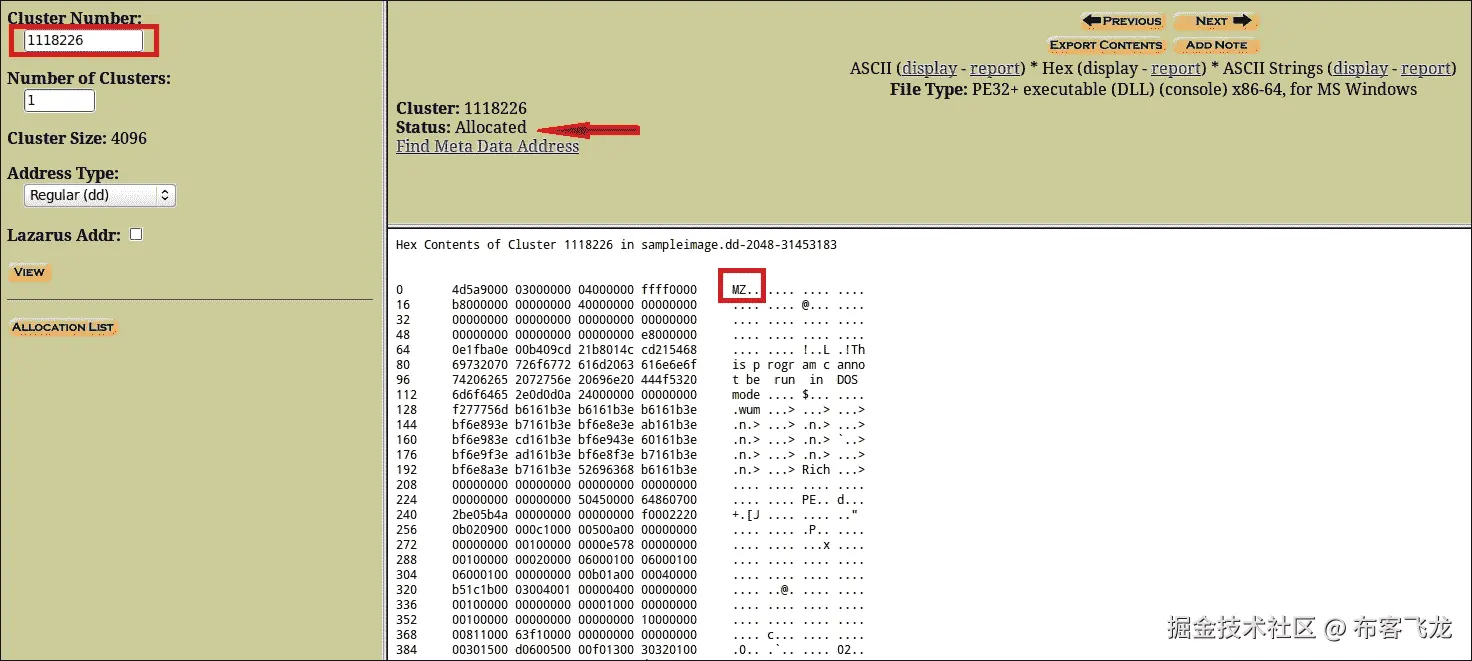
Task: Select the hex header line text
Action: point(616,245)
